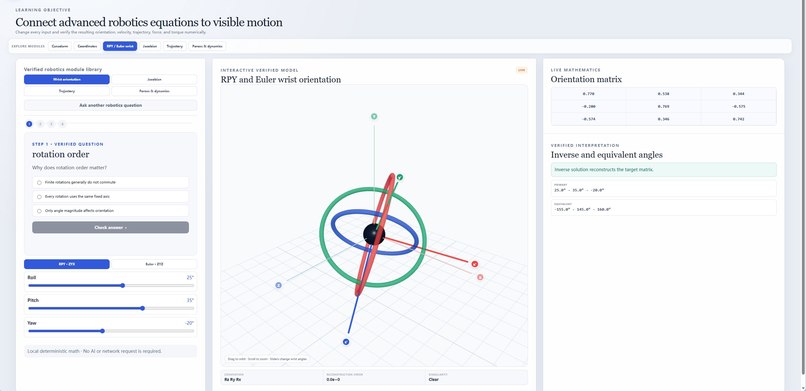Image resolution: width=806 pixels, height=391 pixels.
Task: Select 'Every rotation uses the same fixed axis'
Action: coord(111,196)
